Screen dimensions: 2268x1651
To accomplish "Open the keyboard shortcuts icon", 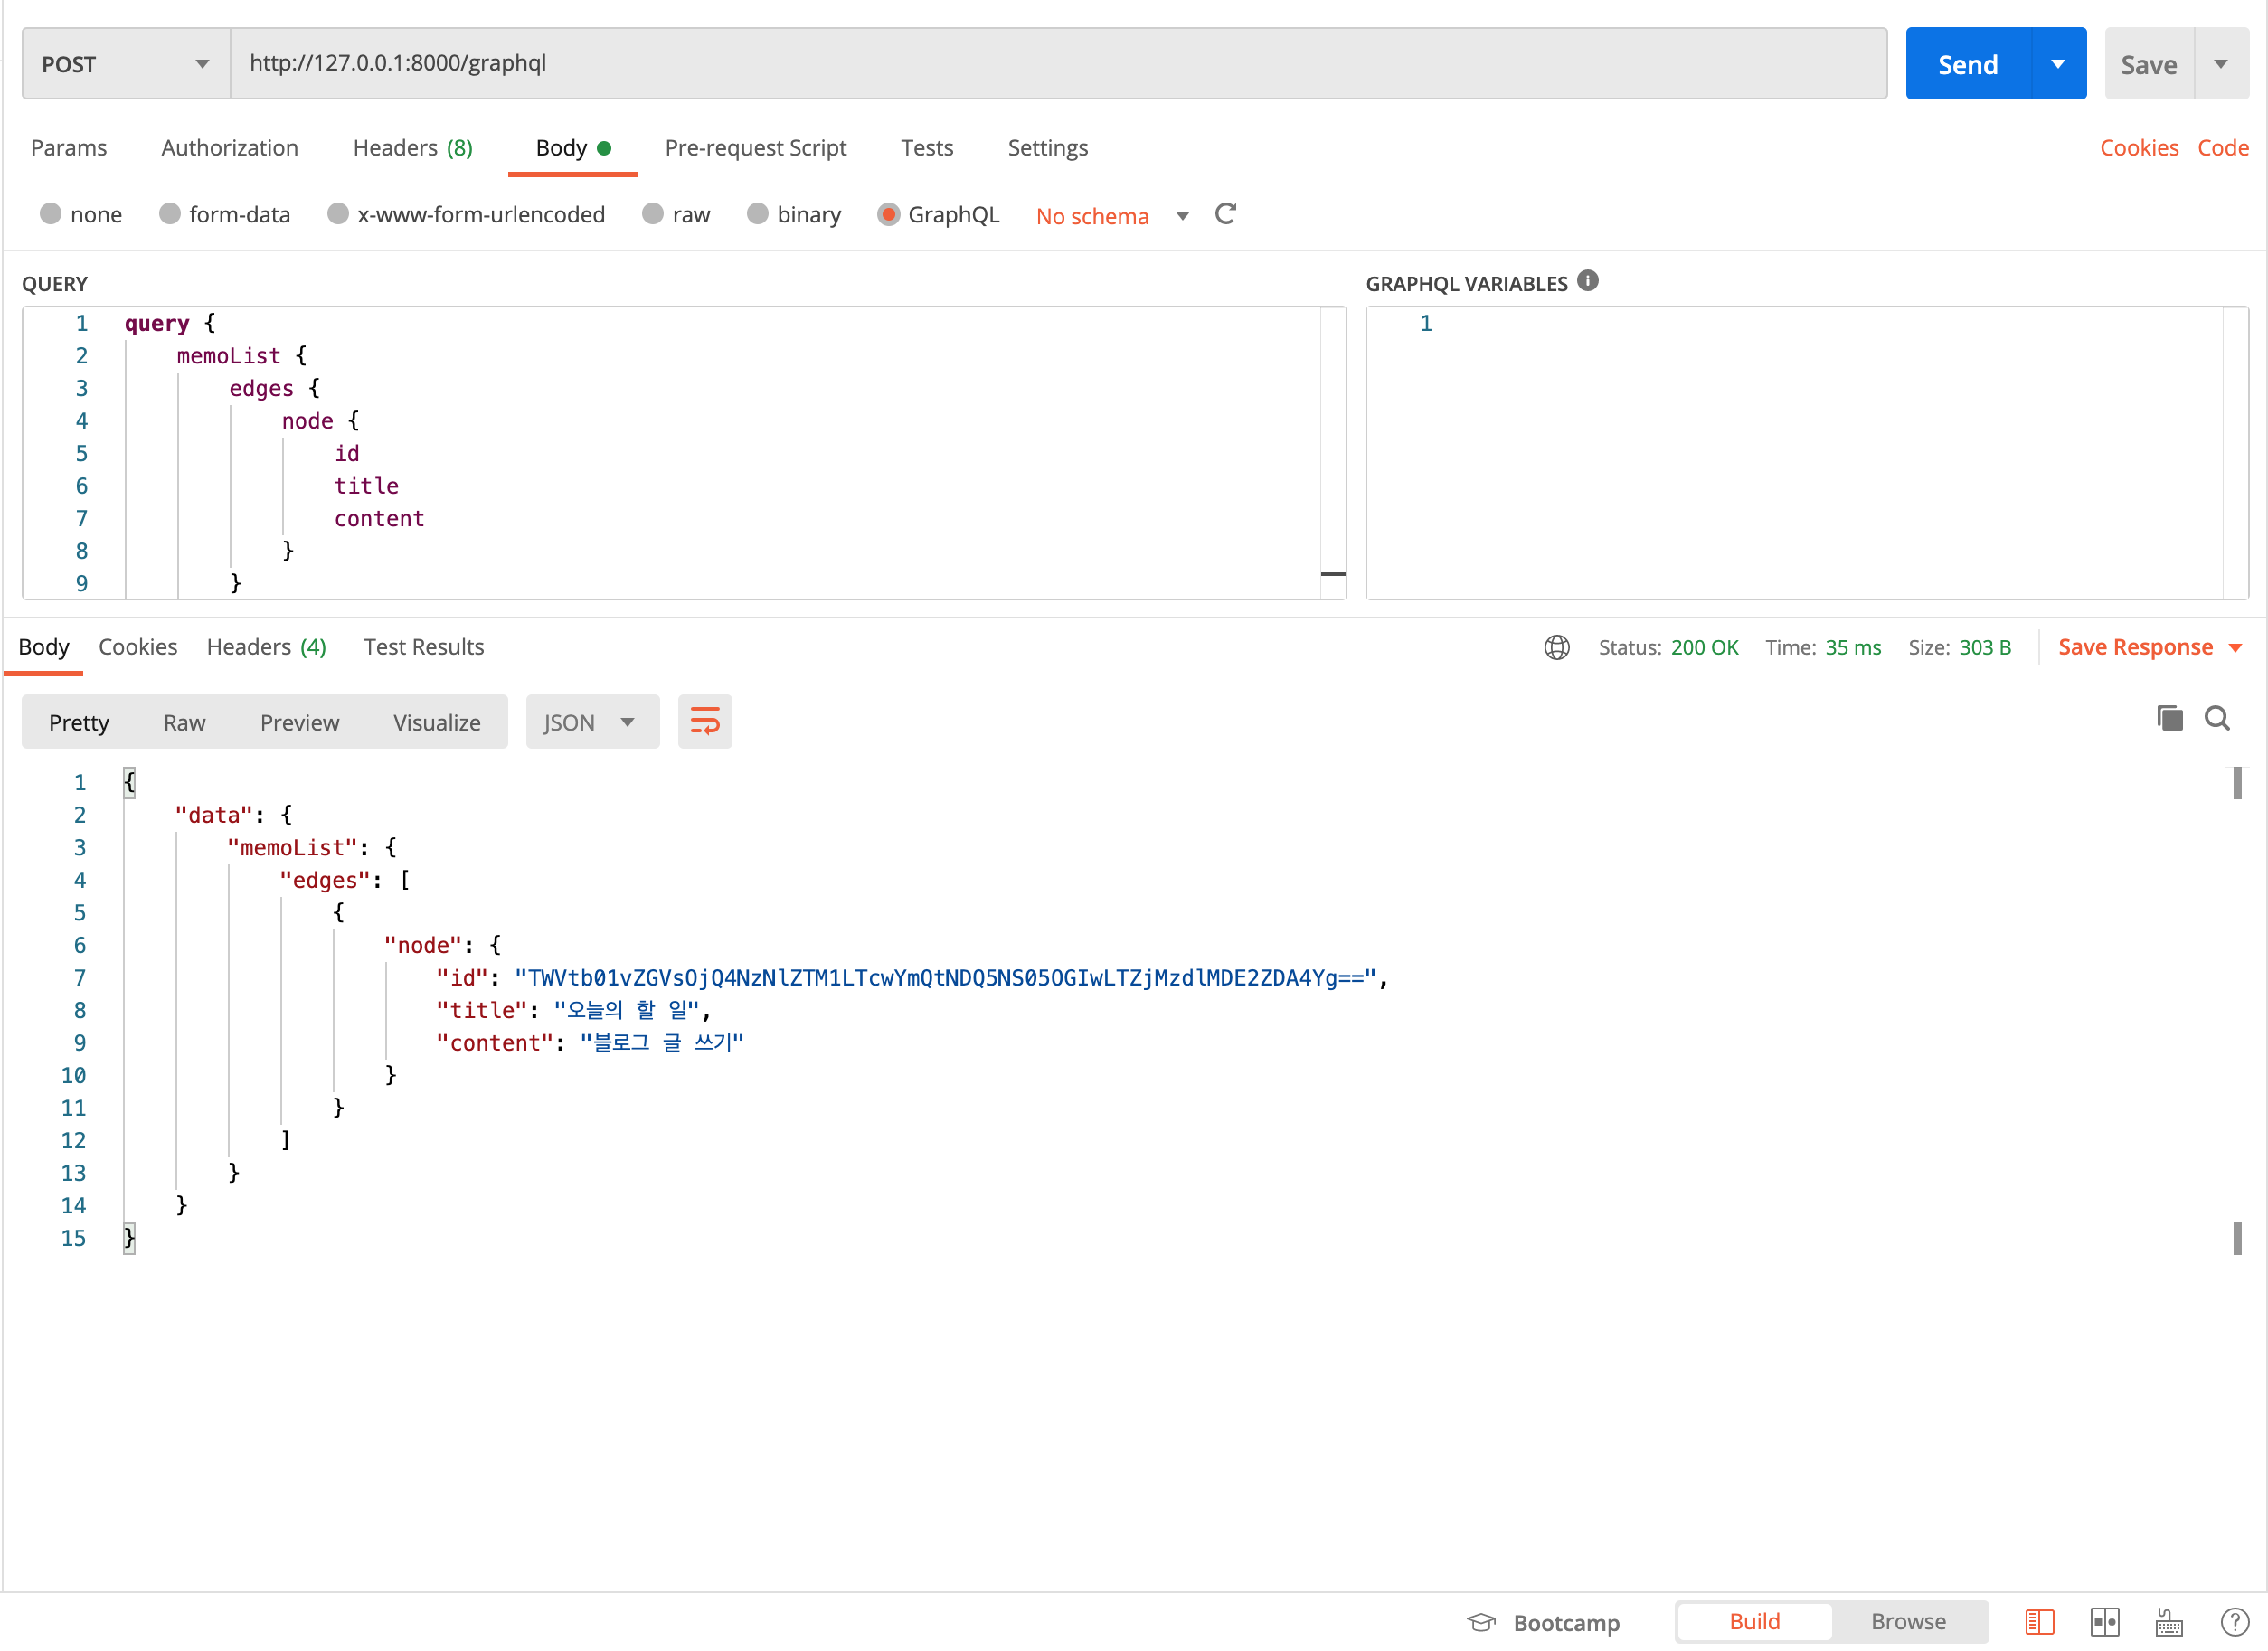I will point(2169,1621).
